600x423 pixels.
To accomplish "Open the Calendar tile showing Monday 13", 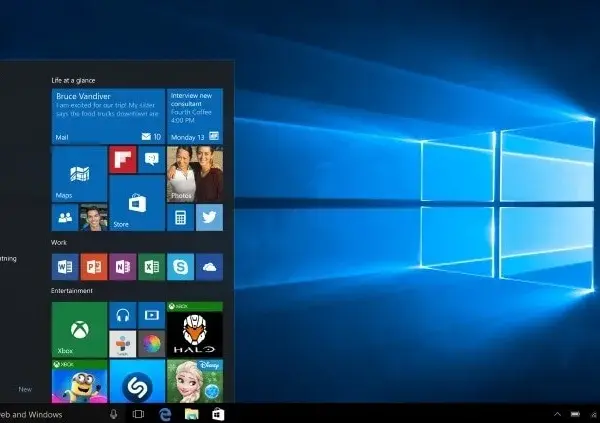I will coord(195,116).
